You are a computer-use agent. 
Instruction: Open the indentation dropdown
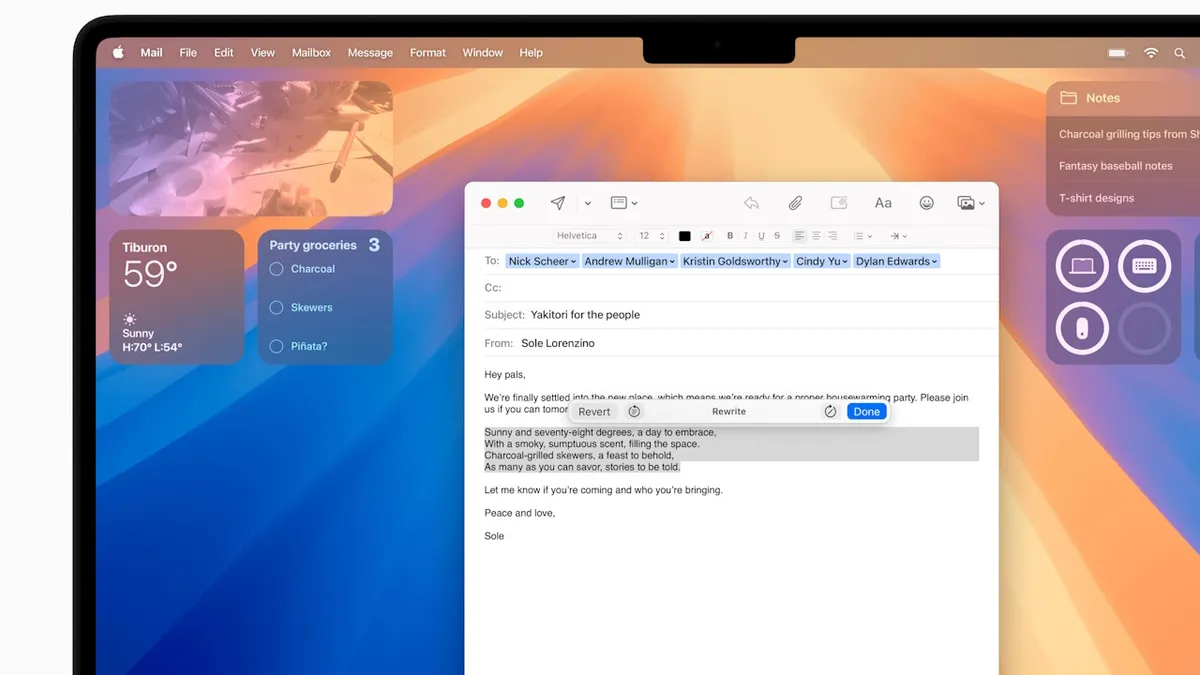click(x=898, y=236)
